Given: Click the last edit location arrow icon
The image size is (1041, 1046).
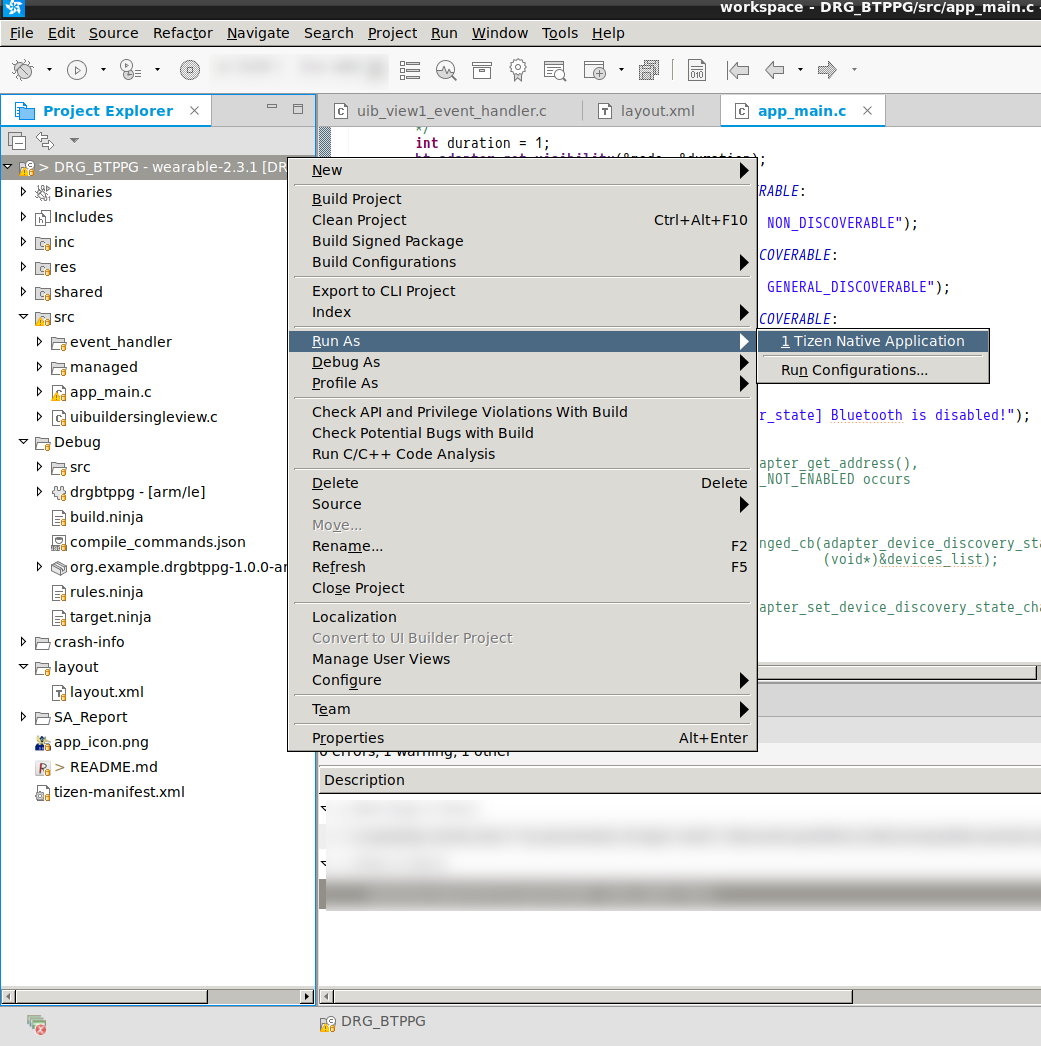Looking at the screenshot, I should pyautogui.click(x=738, y=70).
